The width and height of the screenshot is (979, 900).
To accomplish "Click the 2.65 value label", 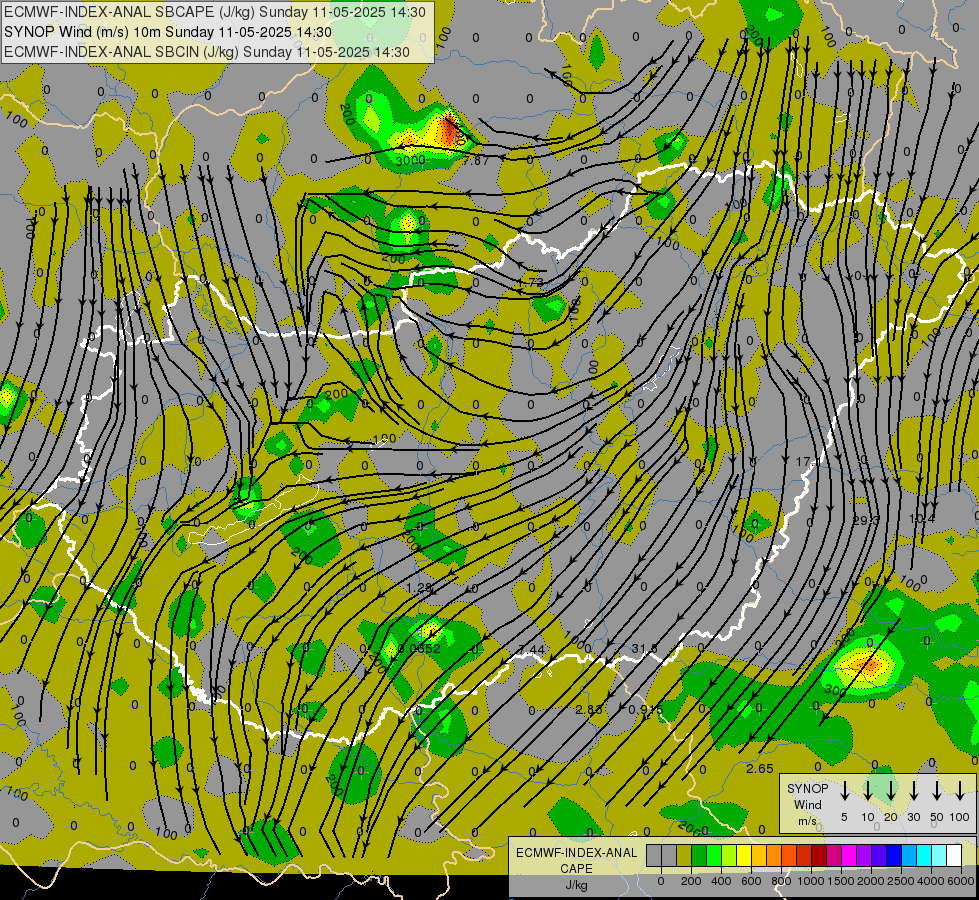I will point(760,768).
